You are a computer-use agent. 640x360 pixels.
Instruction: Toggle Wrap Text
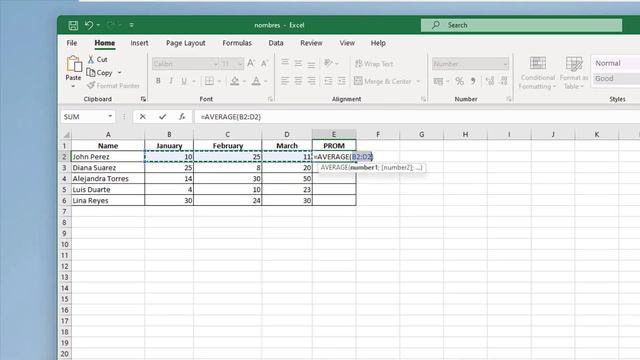pos(374,64)
